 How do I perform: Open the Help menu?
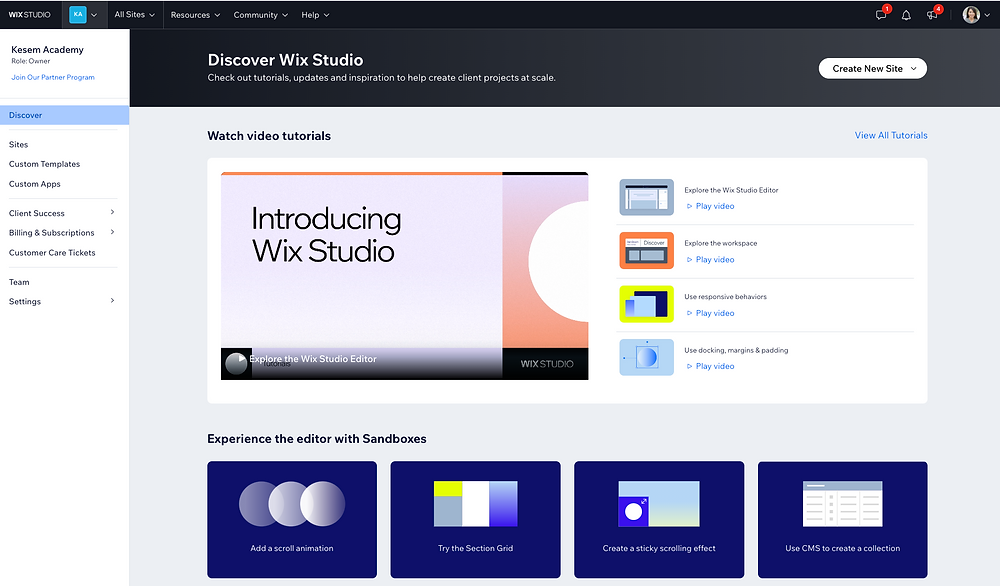pos(313,14)
